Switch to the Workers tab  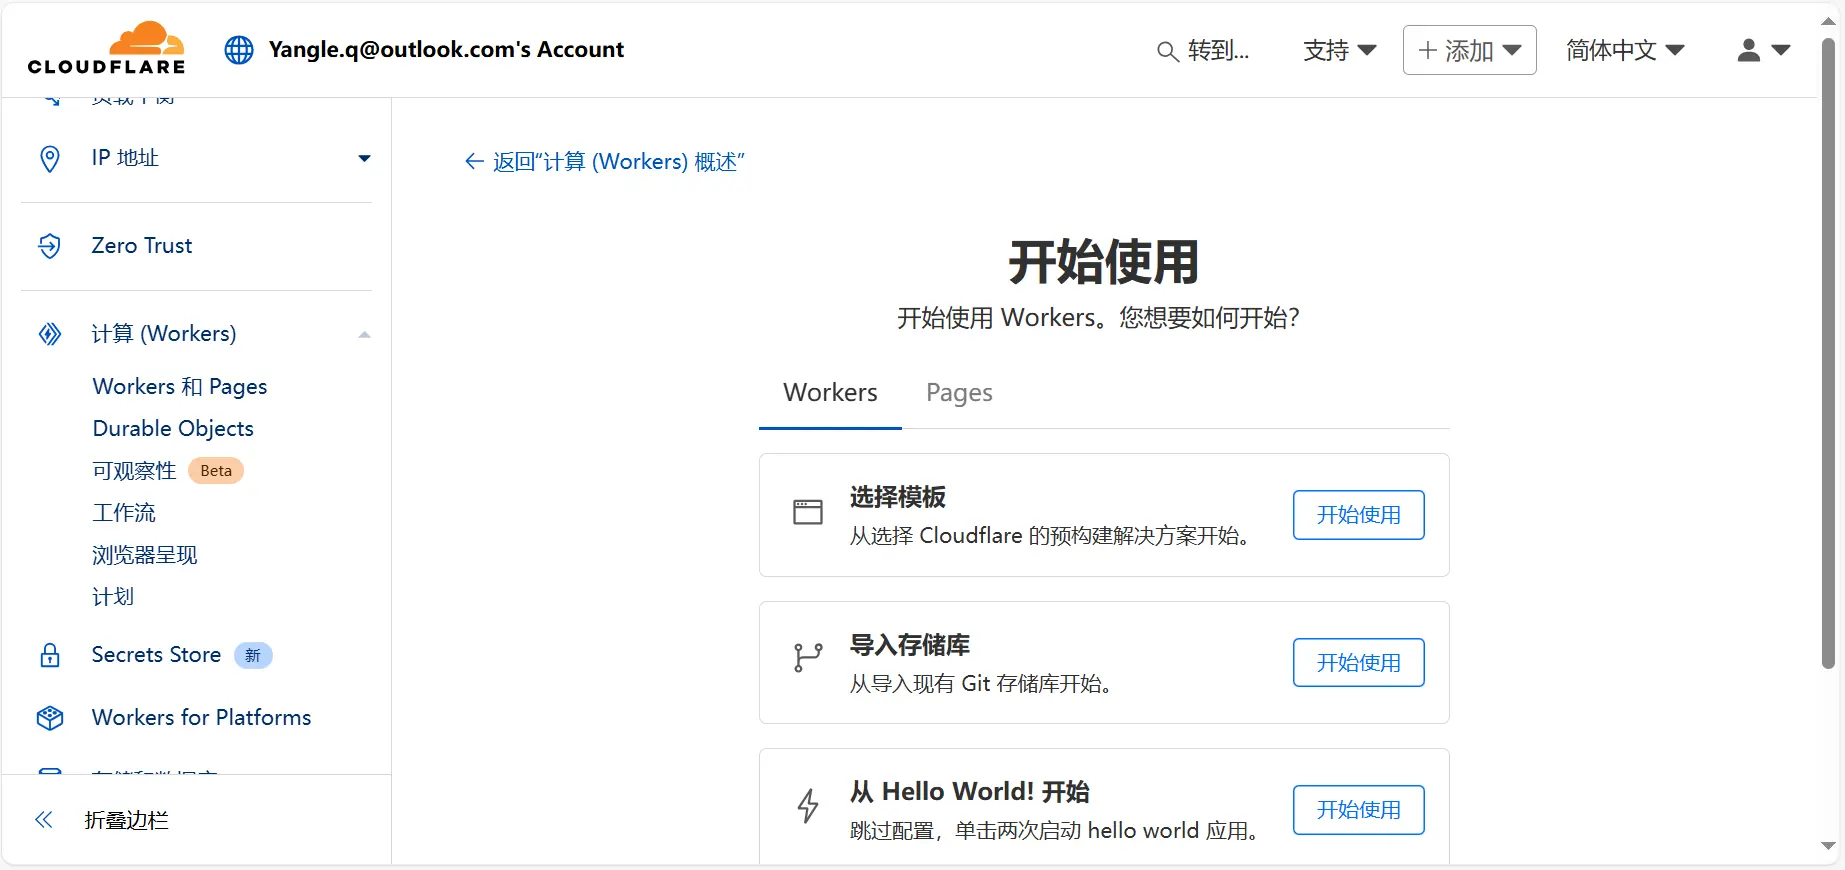click(830, 392)
